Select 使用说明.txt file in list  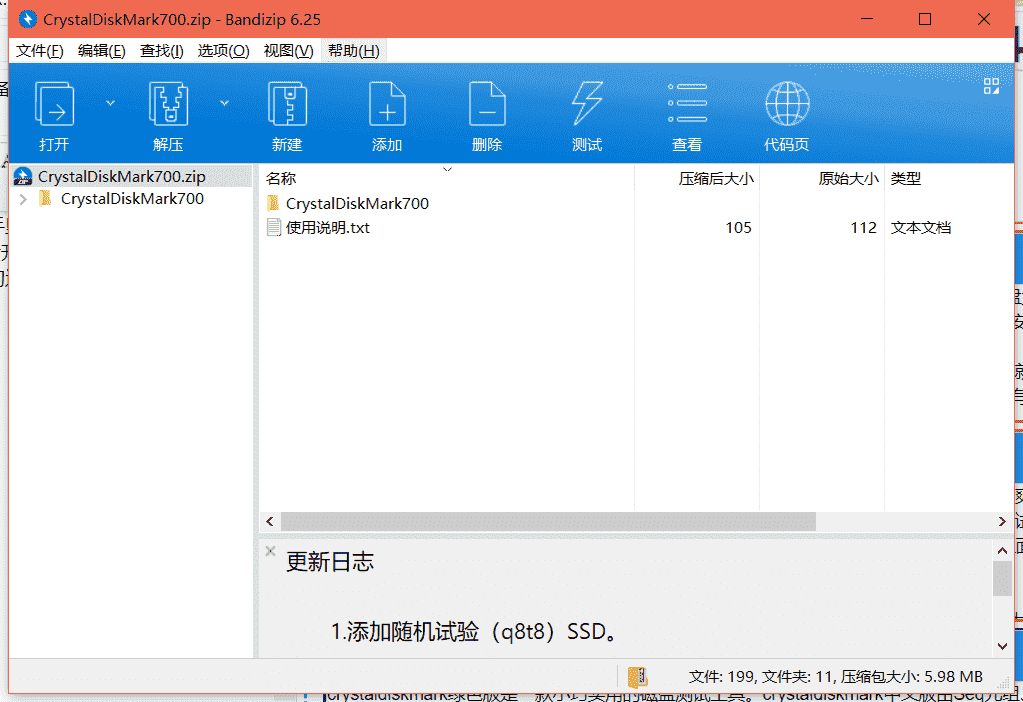coord(327,228)
